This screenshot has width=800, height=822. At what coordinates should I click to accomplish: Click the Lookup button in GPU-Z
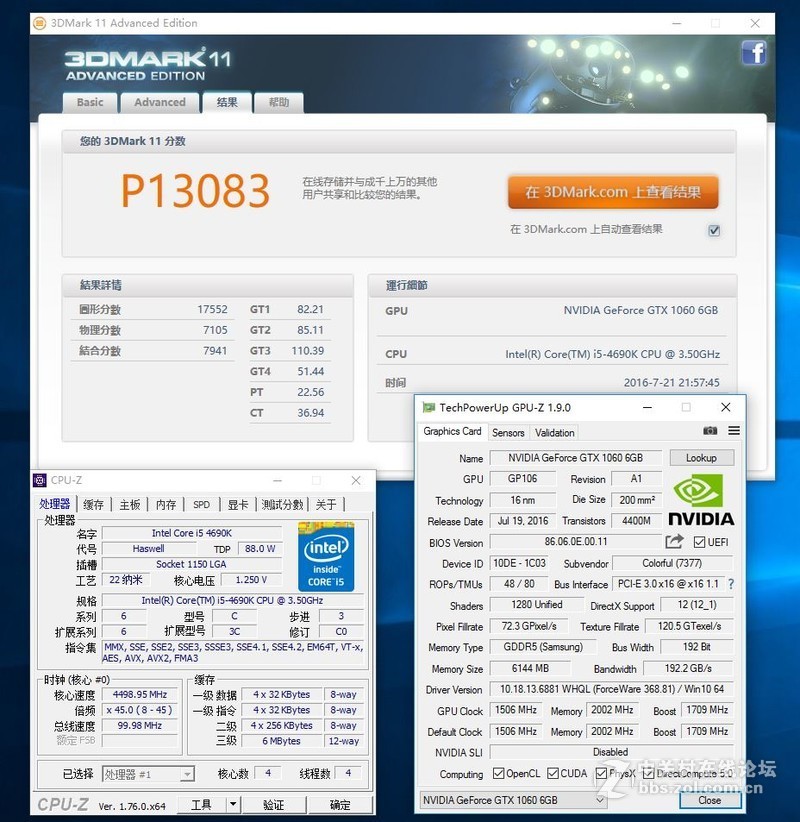[x=701, y=457]
